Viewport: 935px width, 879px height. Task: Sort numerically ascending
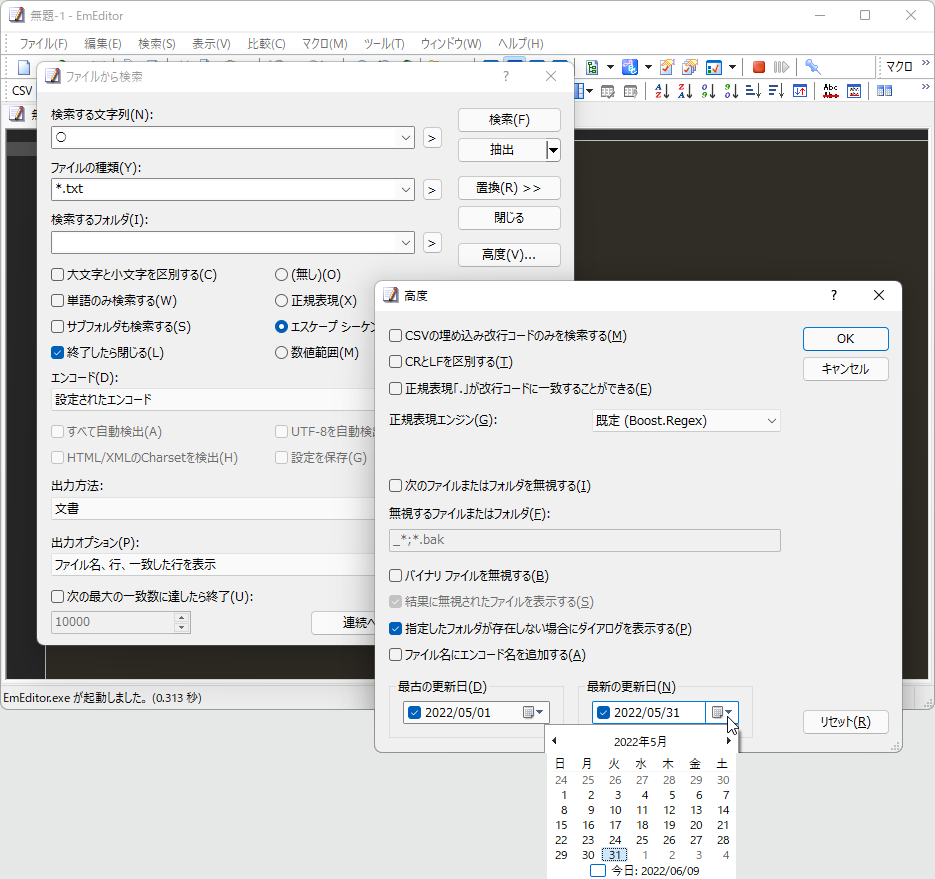[707, 90]
